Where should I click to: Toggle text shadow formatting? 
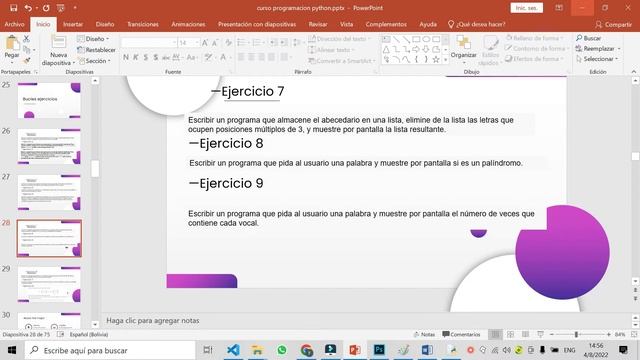pyautogui.click(x=156, y=58)
